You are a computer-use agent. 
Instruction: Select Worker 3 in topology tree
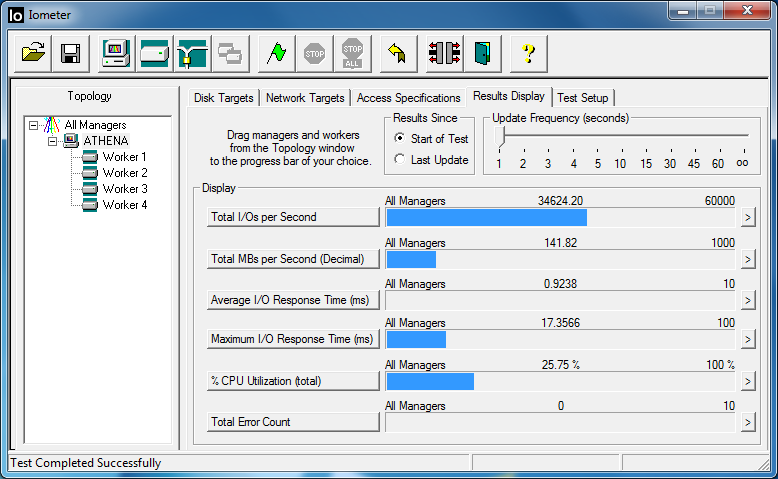[x=125, y=189]
